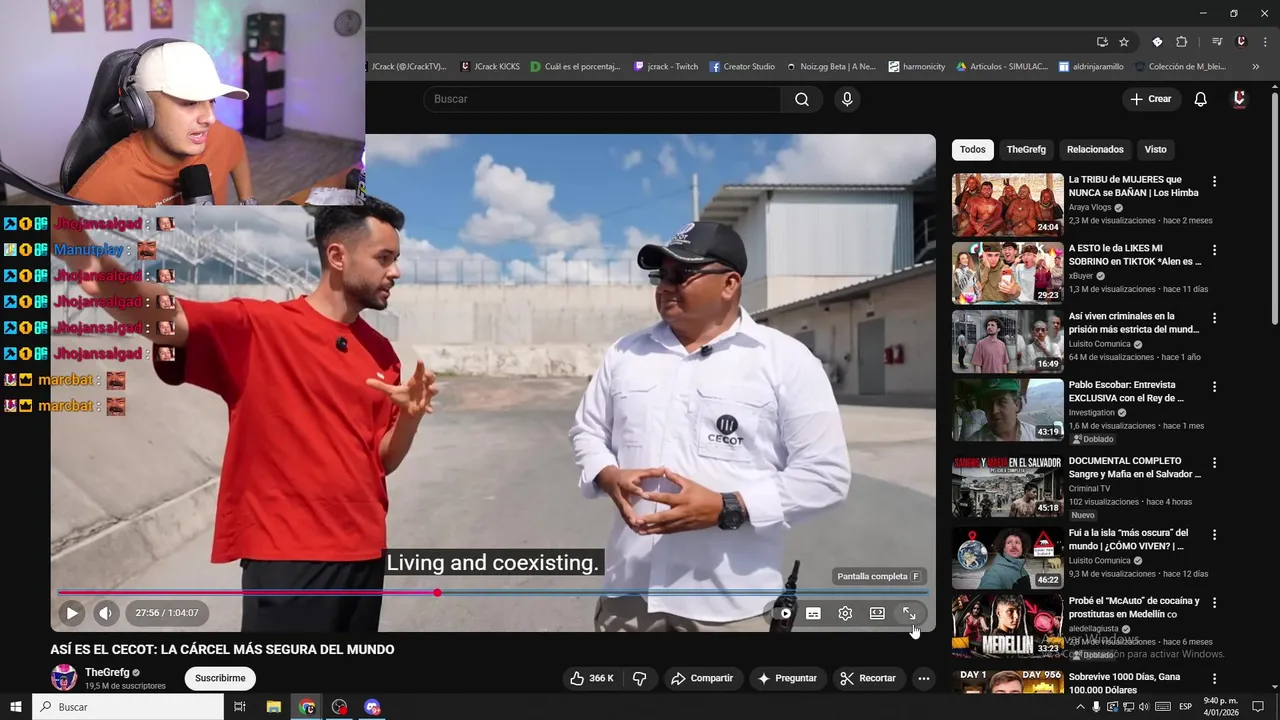Click the magnifier search button
Image resolution: width=1280 pixels, height=720 pixels.
point(802,99)
